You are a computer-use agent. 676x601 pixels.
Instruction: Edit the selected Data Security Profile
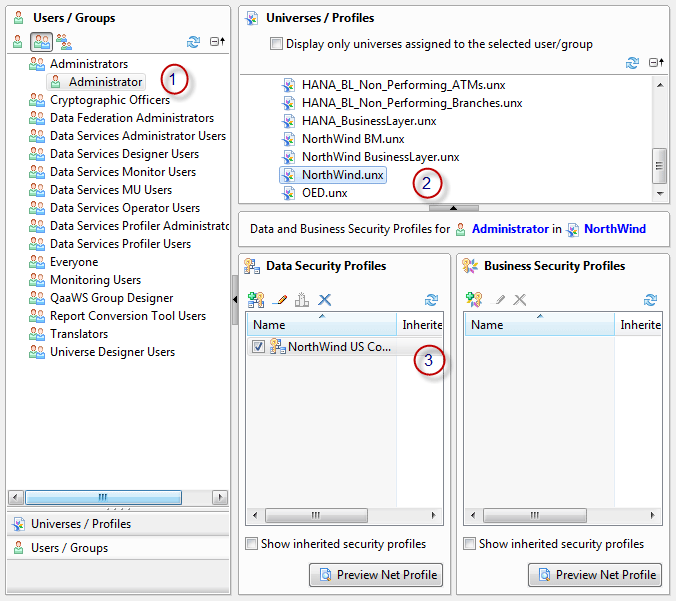279,299
